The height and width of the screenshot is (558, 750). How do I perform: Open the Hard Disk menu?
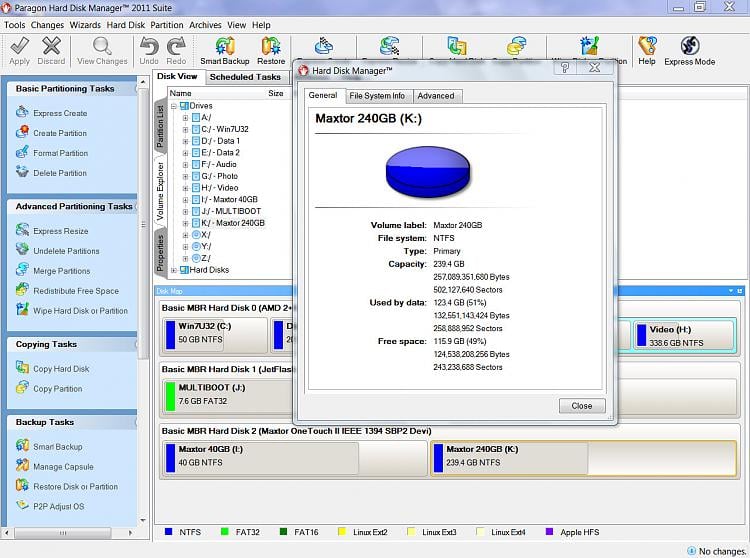tap(126, 25)
